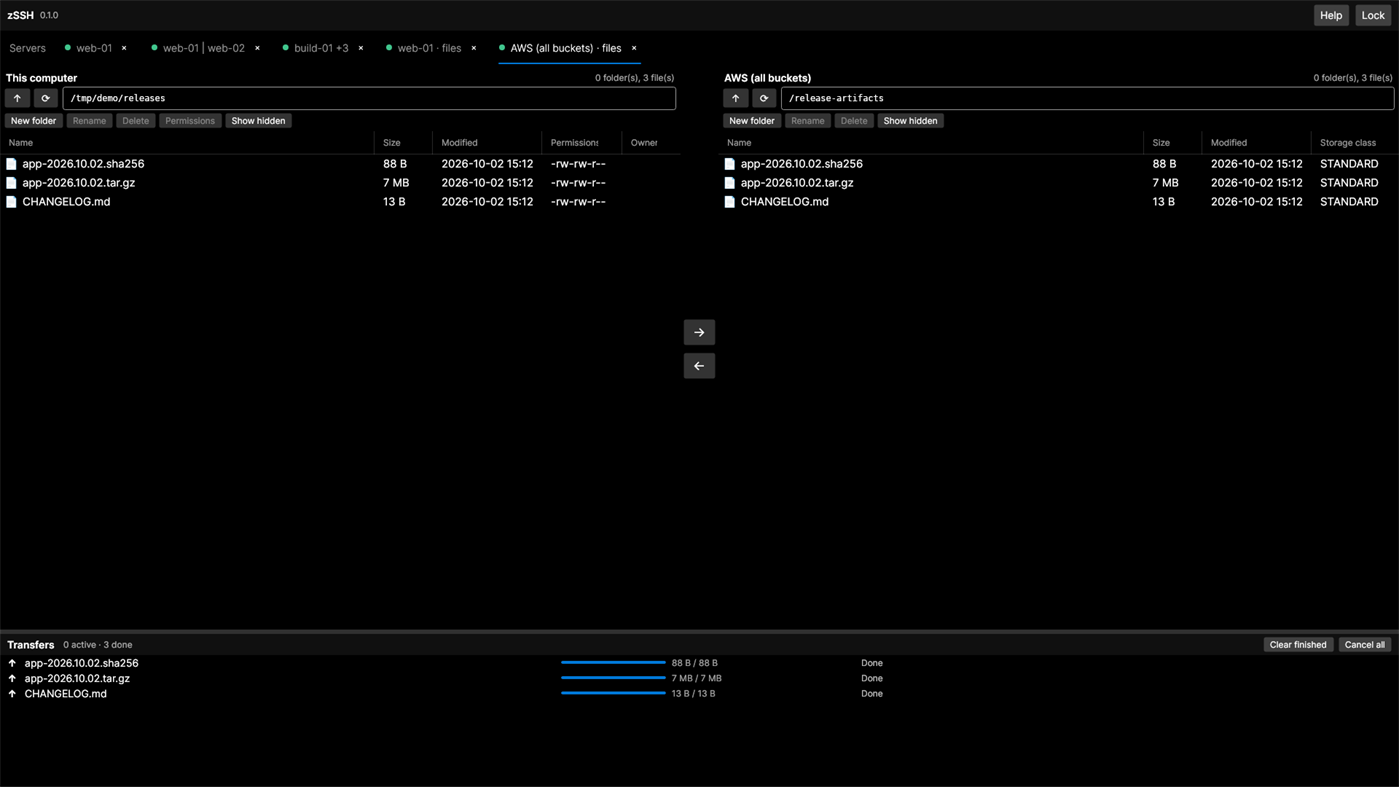Viewport: 1399px width, 787px height.
Task: Click the left-arrow transfer button
Action: click(x=699, y=366)
